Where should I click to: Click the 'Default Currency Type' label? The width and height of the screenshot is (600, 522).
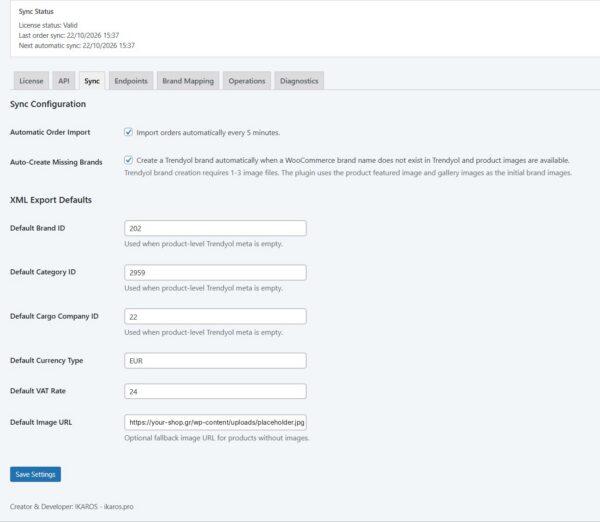click(x=47, y=361)
